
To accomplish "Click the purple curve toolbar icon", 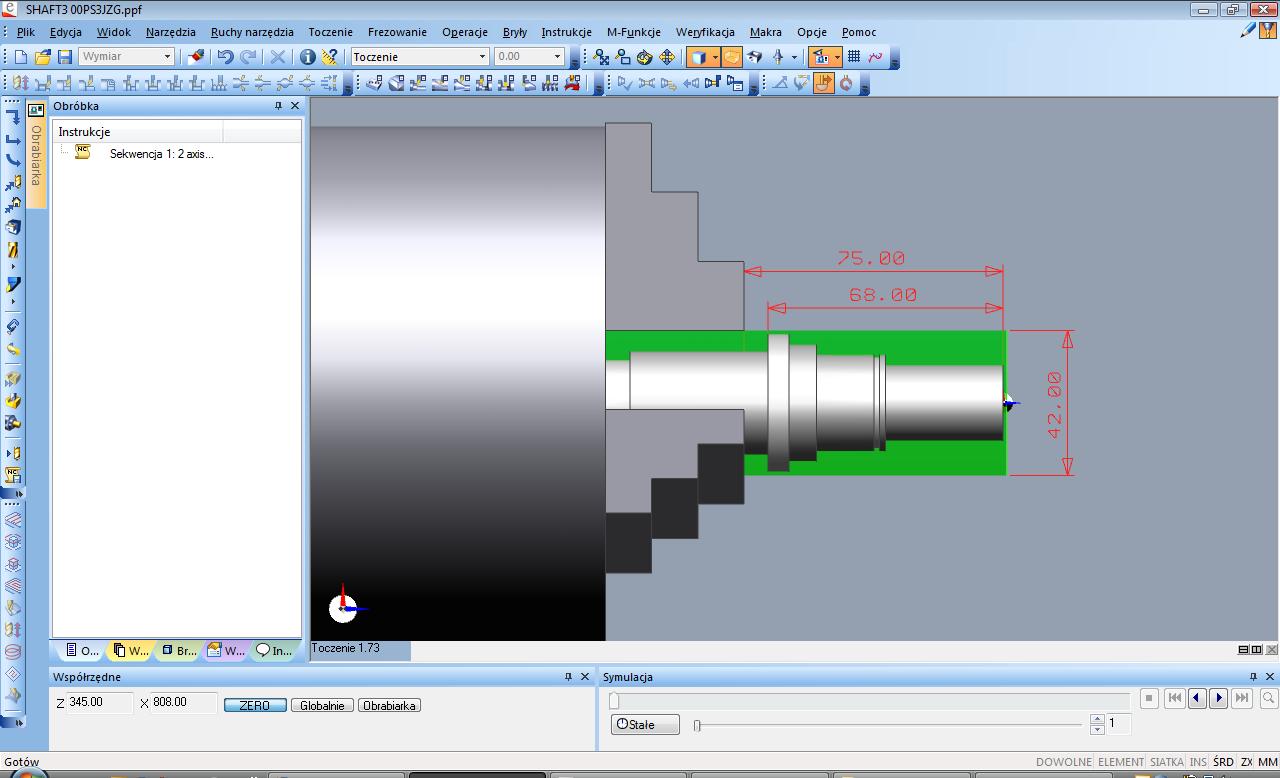I will pos(876,57).
